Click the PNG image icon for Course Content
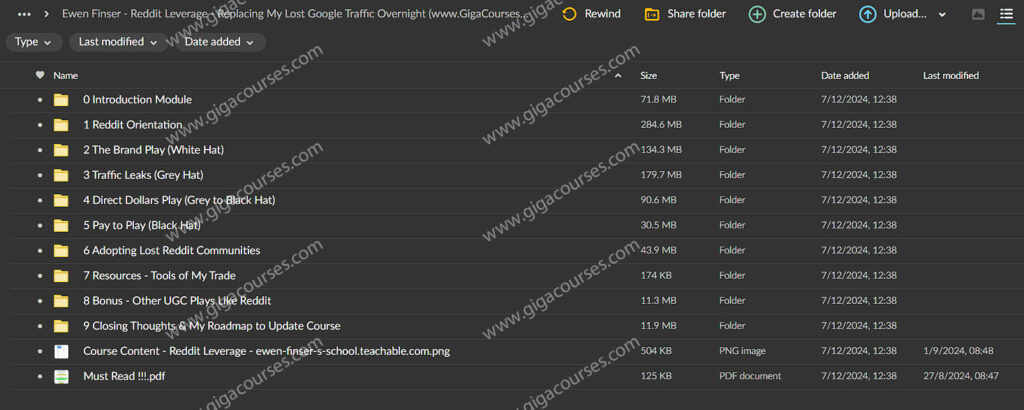 [61, 351]
